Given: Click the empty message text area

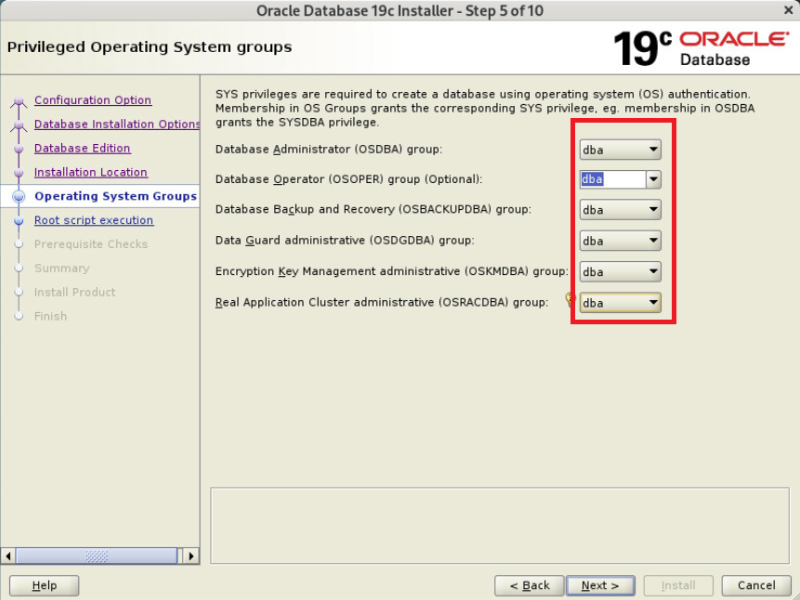Looking at the screenshot, I should click(499, 526).
